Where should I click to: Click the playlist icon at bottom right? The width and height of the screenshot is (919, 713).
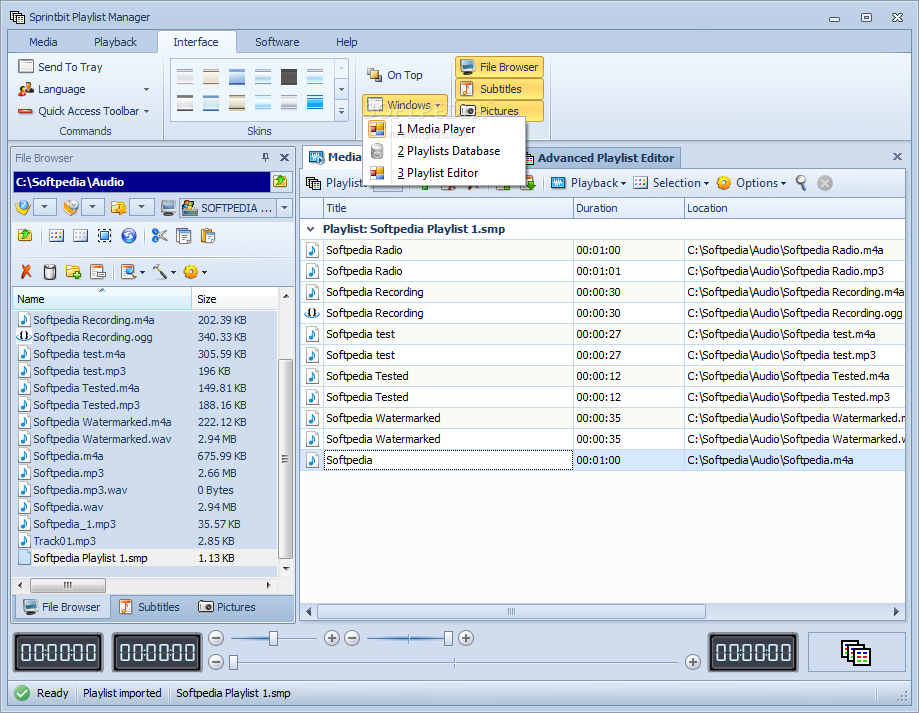[856, 652]
